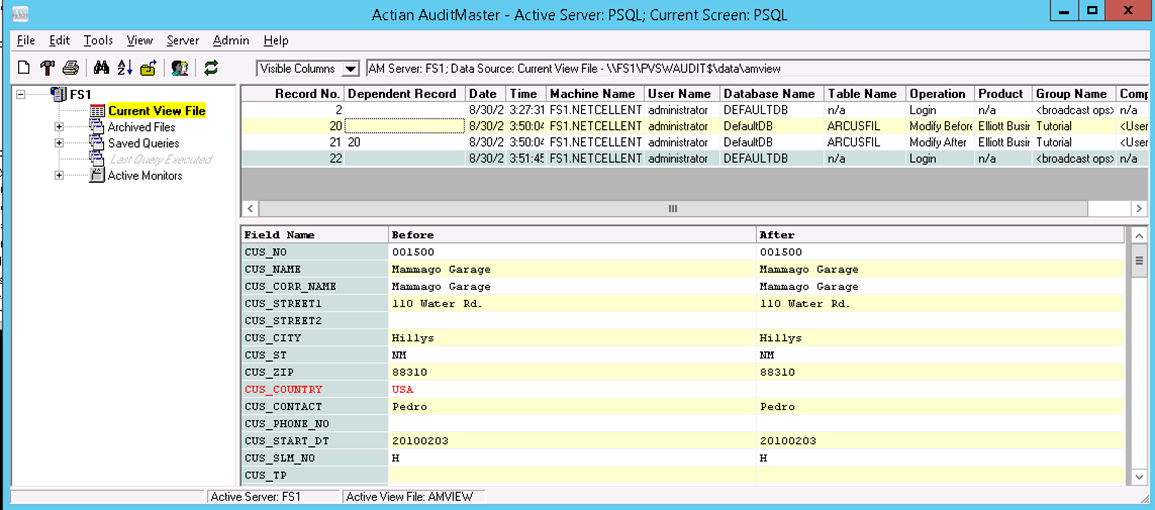Select record number 2 row
The height and width of the screenshot is (510, 1155).
tap(694, 110)
